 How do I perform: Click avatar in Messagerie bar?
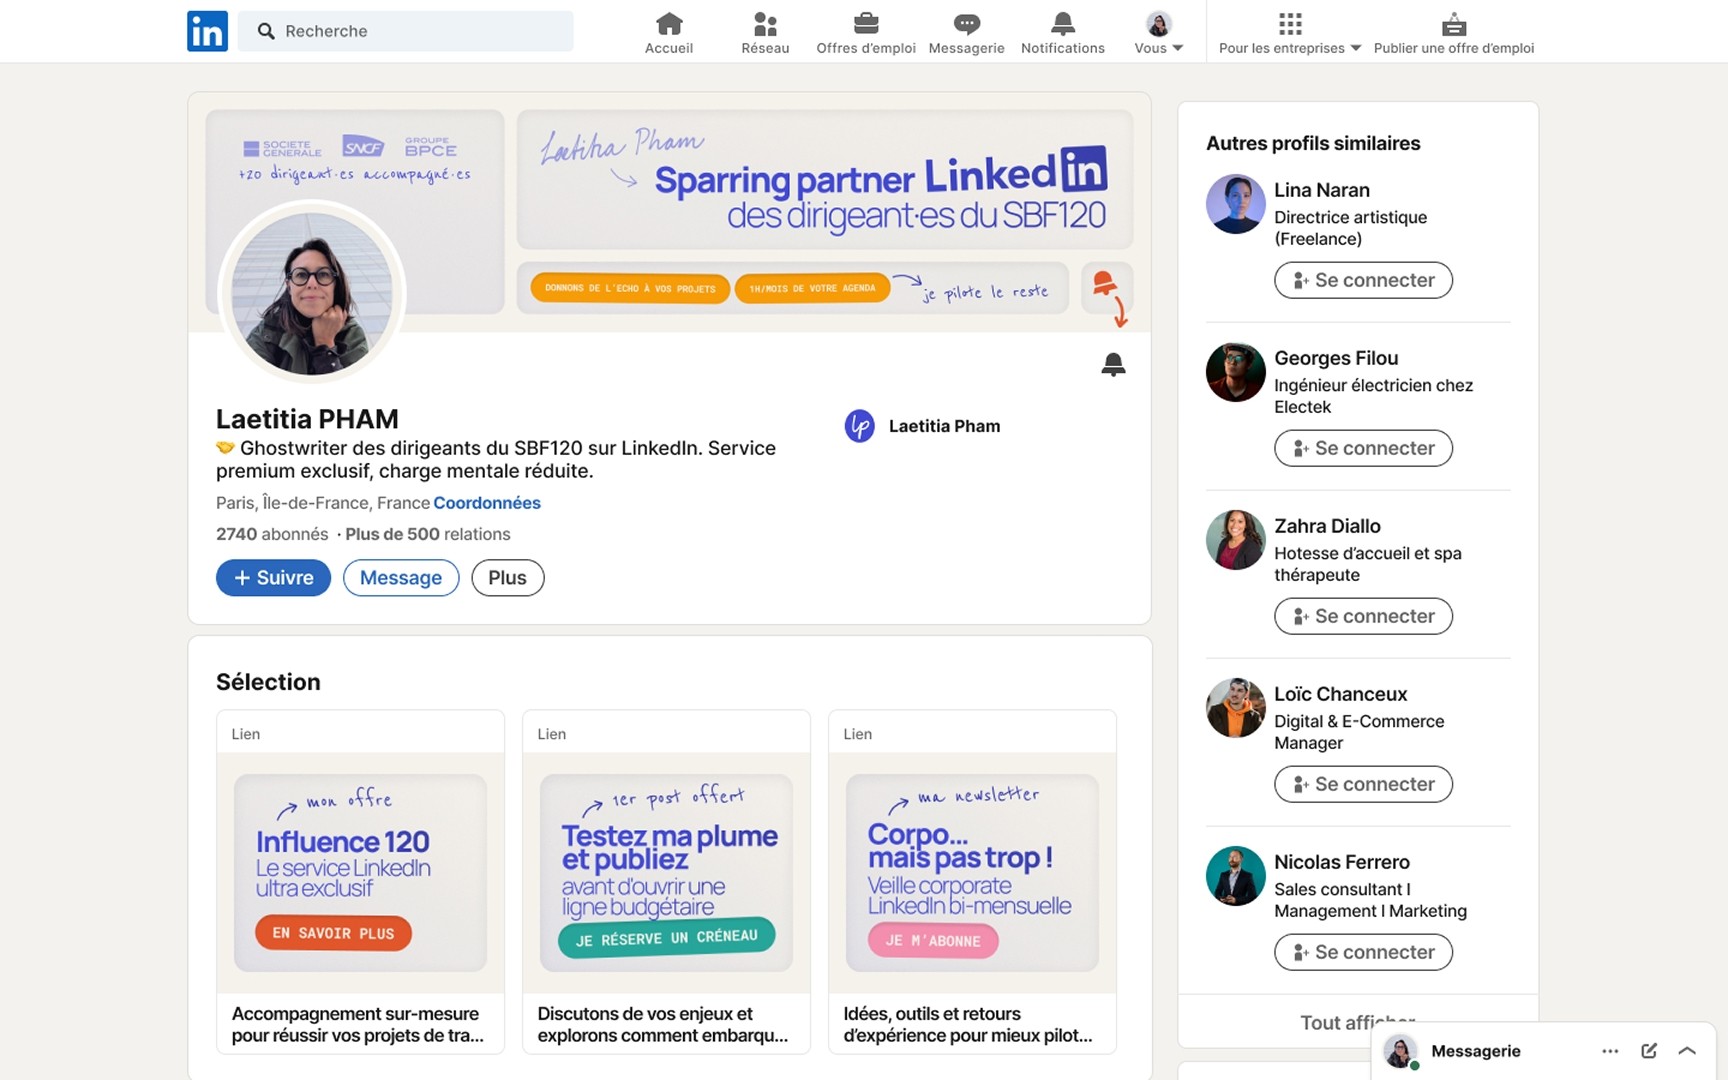1400,1051
